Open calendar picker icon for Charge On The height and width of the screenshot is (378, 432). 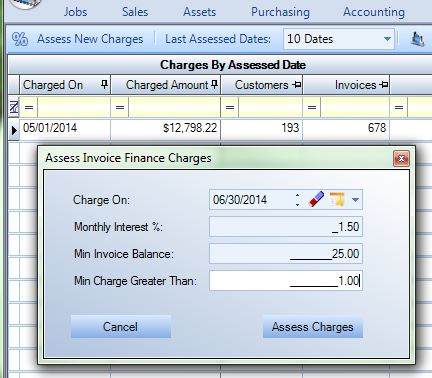(337, 199)
